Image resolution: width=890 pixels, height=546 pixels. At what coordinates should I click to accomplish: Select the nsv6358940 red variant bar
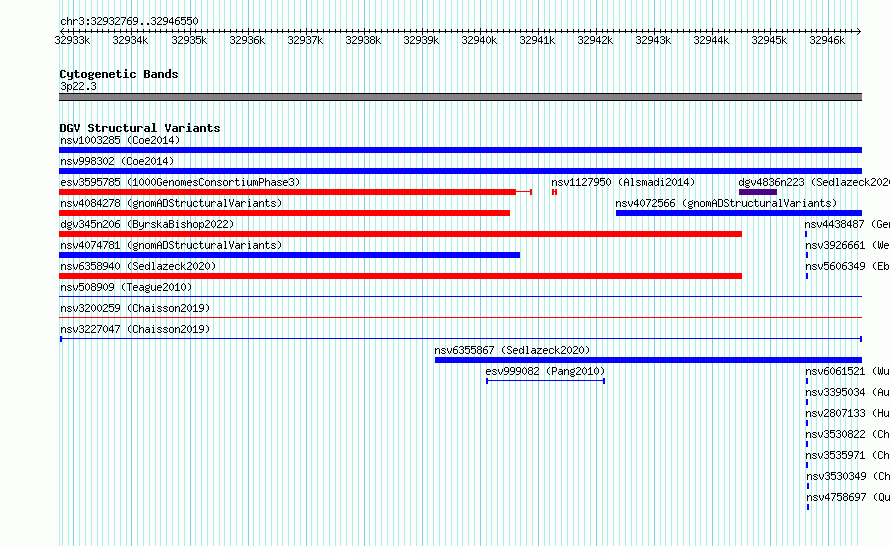(x=400, y=276)
